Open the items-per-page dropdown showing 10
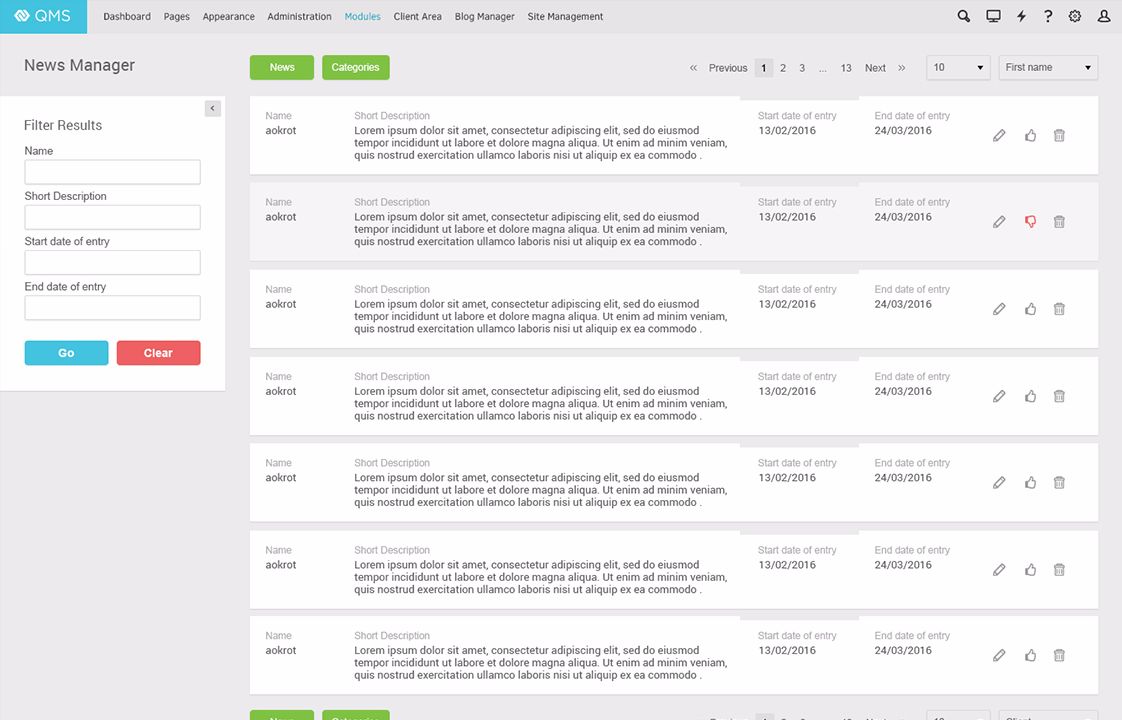1122x720 pixels. click(958, 67)
